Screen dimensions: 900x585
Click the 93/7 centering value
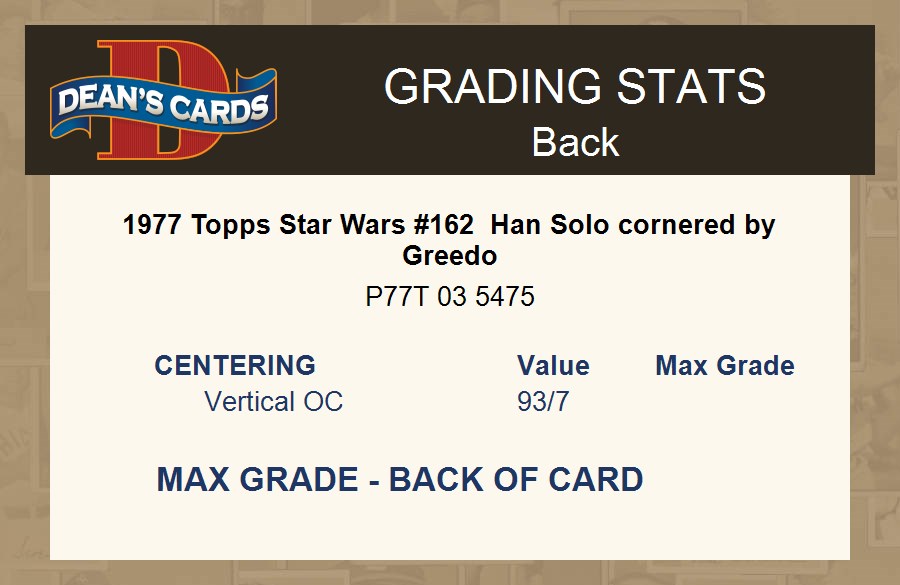544,402
